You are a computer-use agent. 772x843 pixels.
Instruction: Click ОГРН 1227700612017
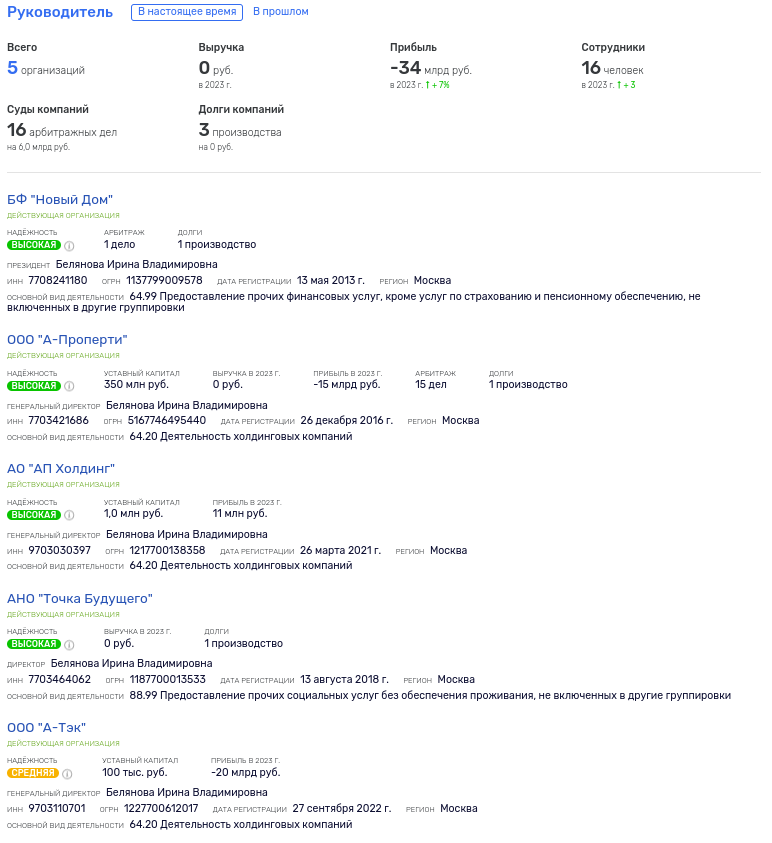coord(161,809)
